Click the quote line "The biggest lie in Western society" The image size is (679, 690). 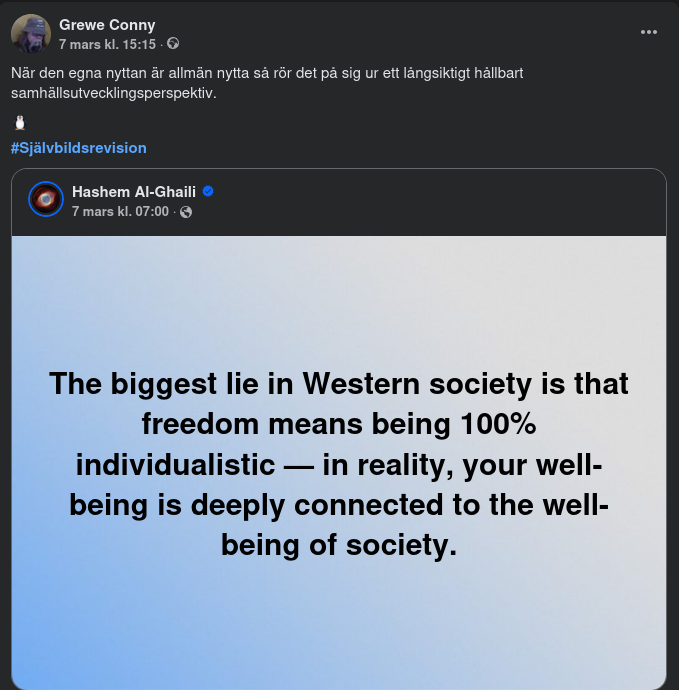coord(339,384)
